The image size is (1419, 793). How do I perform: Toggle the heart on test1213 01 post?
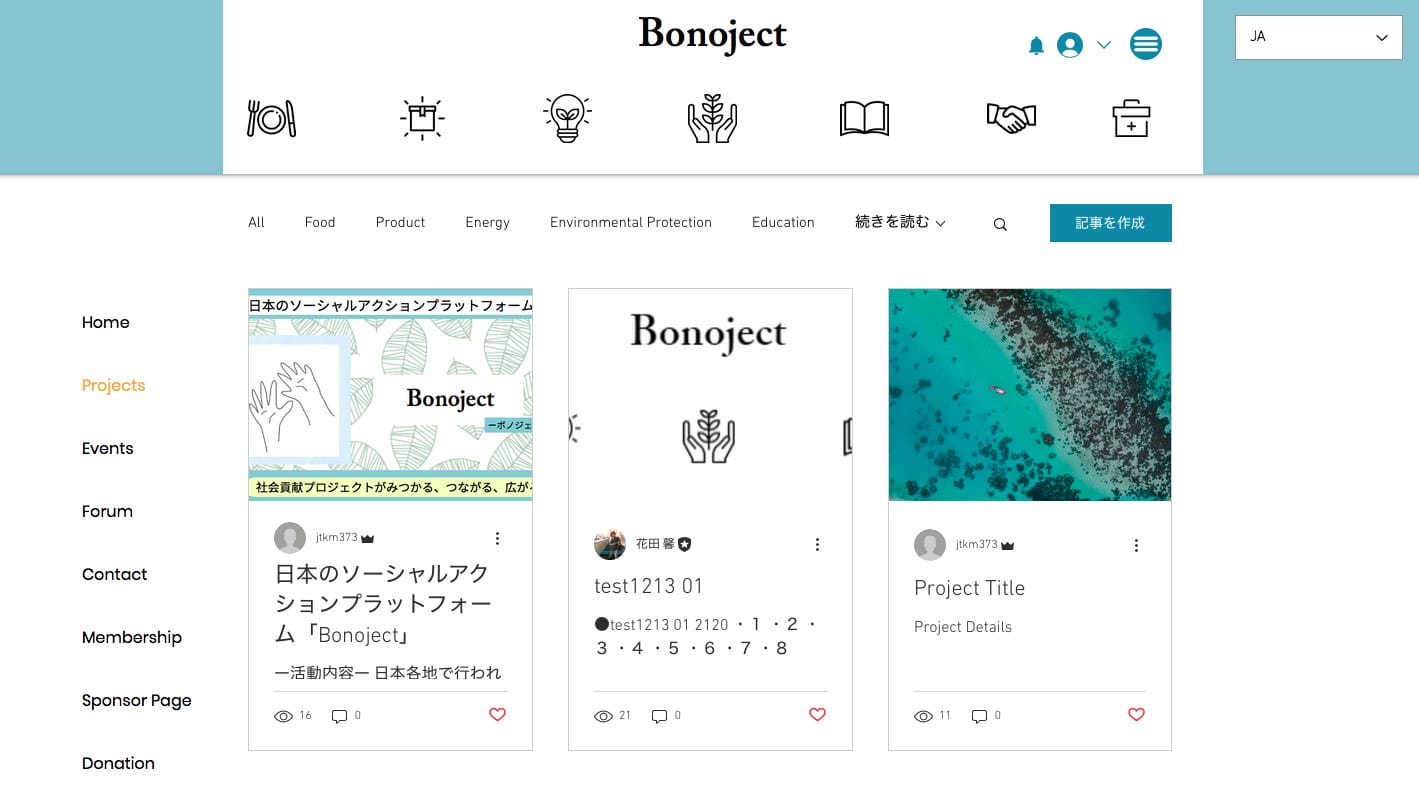pos(817,715)
